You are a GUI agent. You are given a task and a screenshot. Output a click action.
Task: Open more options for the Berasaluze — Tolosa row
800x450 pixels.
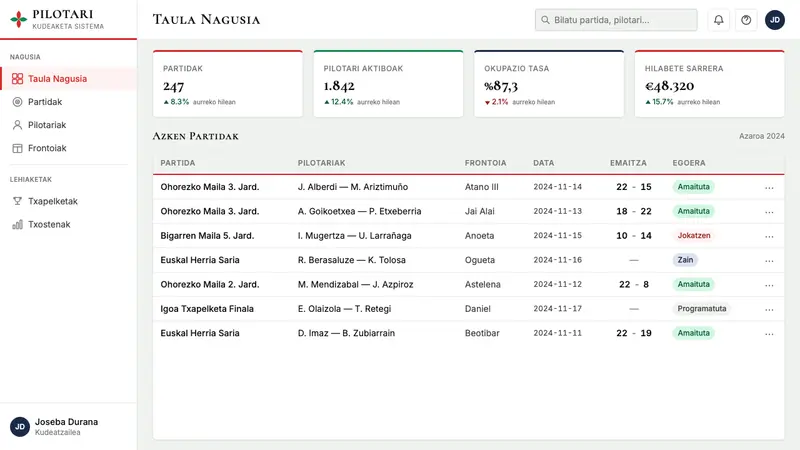point(769,261)
